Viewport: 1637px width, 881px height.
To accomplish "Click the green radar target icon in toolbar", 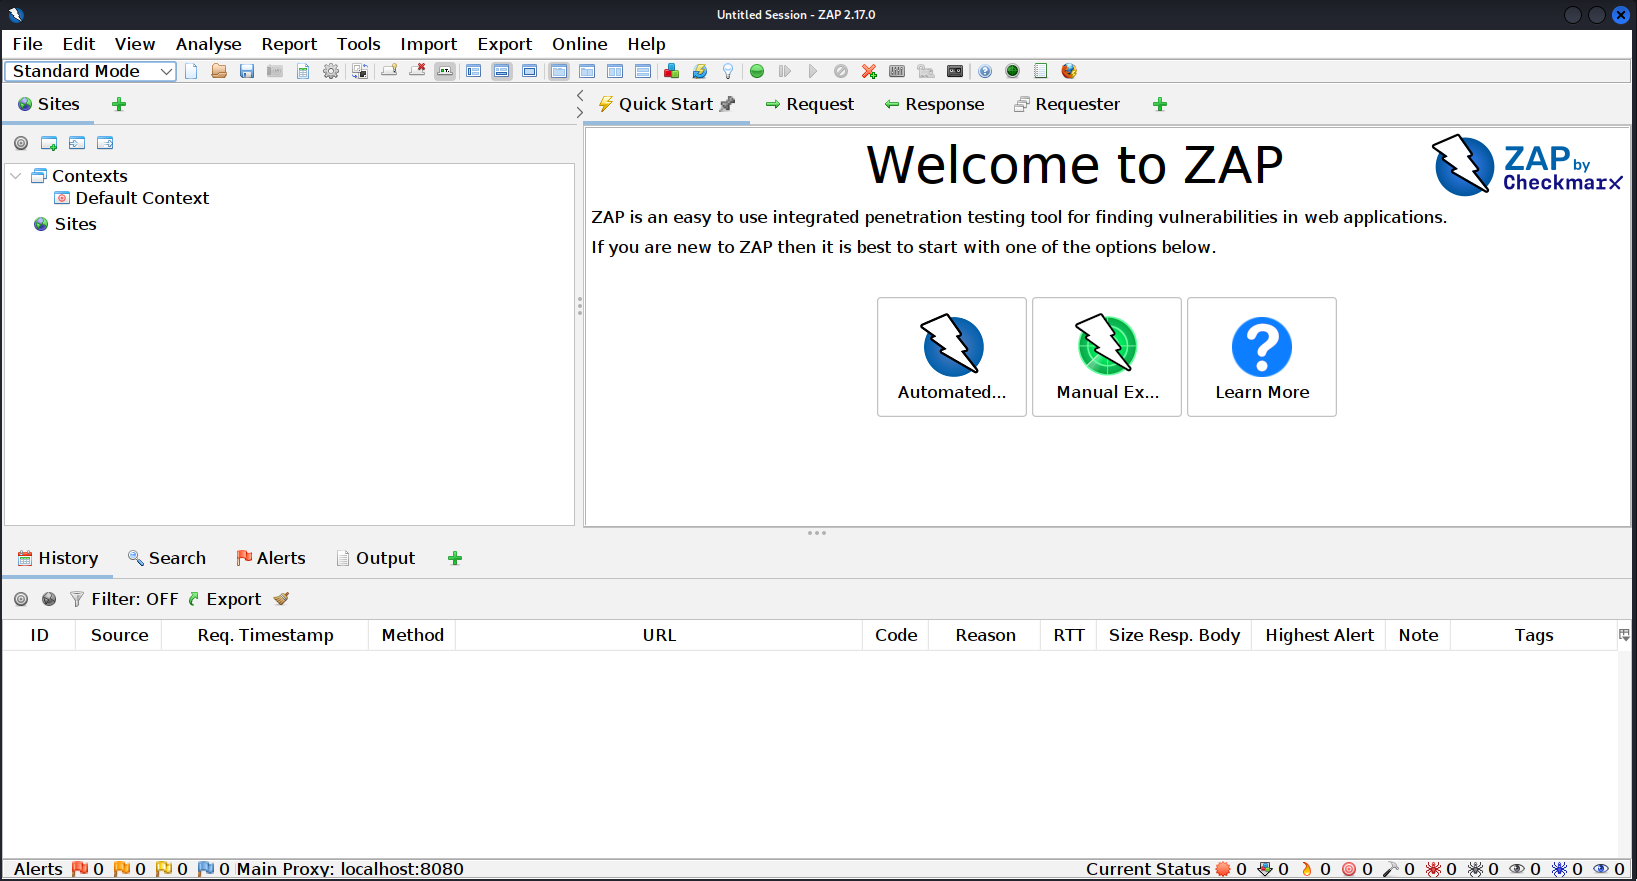I will click(1013, 71).
